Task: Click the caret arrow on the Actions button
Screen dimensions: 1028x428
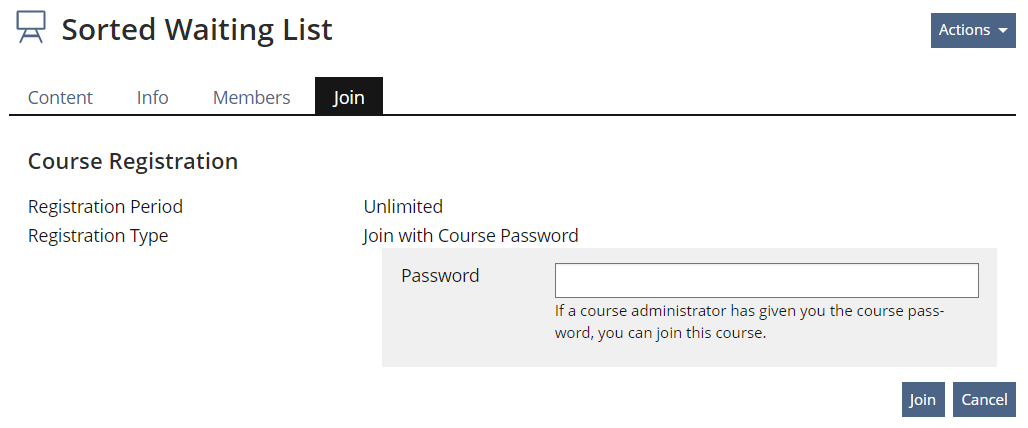Action: 1003,31
